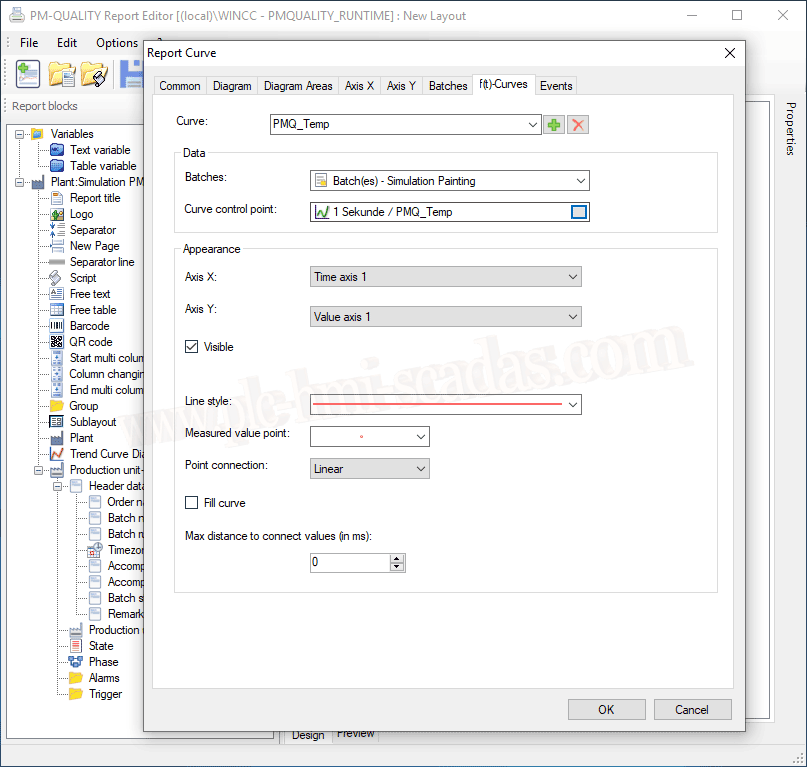This screenshot has height=767, width=807.
Task: Uncheck the Visible checkbox
Action: (192, 347)
